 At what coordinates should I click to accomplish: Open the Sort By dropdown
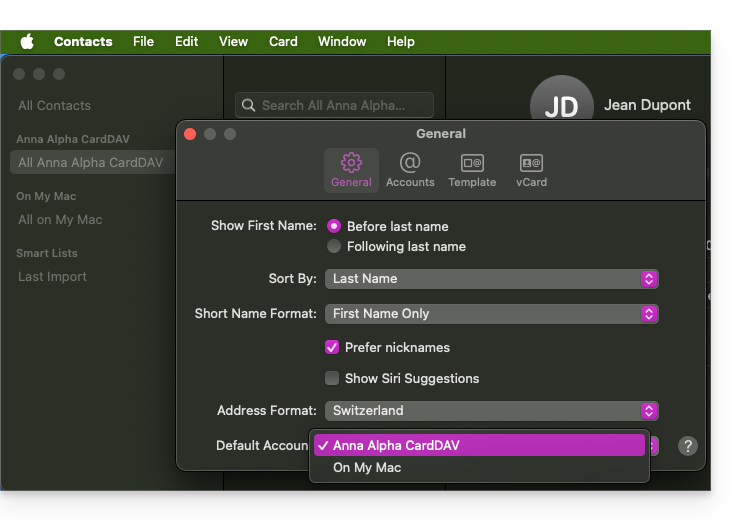click(491, 279)
